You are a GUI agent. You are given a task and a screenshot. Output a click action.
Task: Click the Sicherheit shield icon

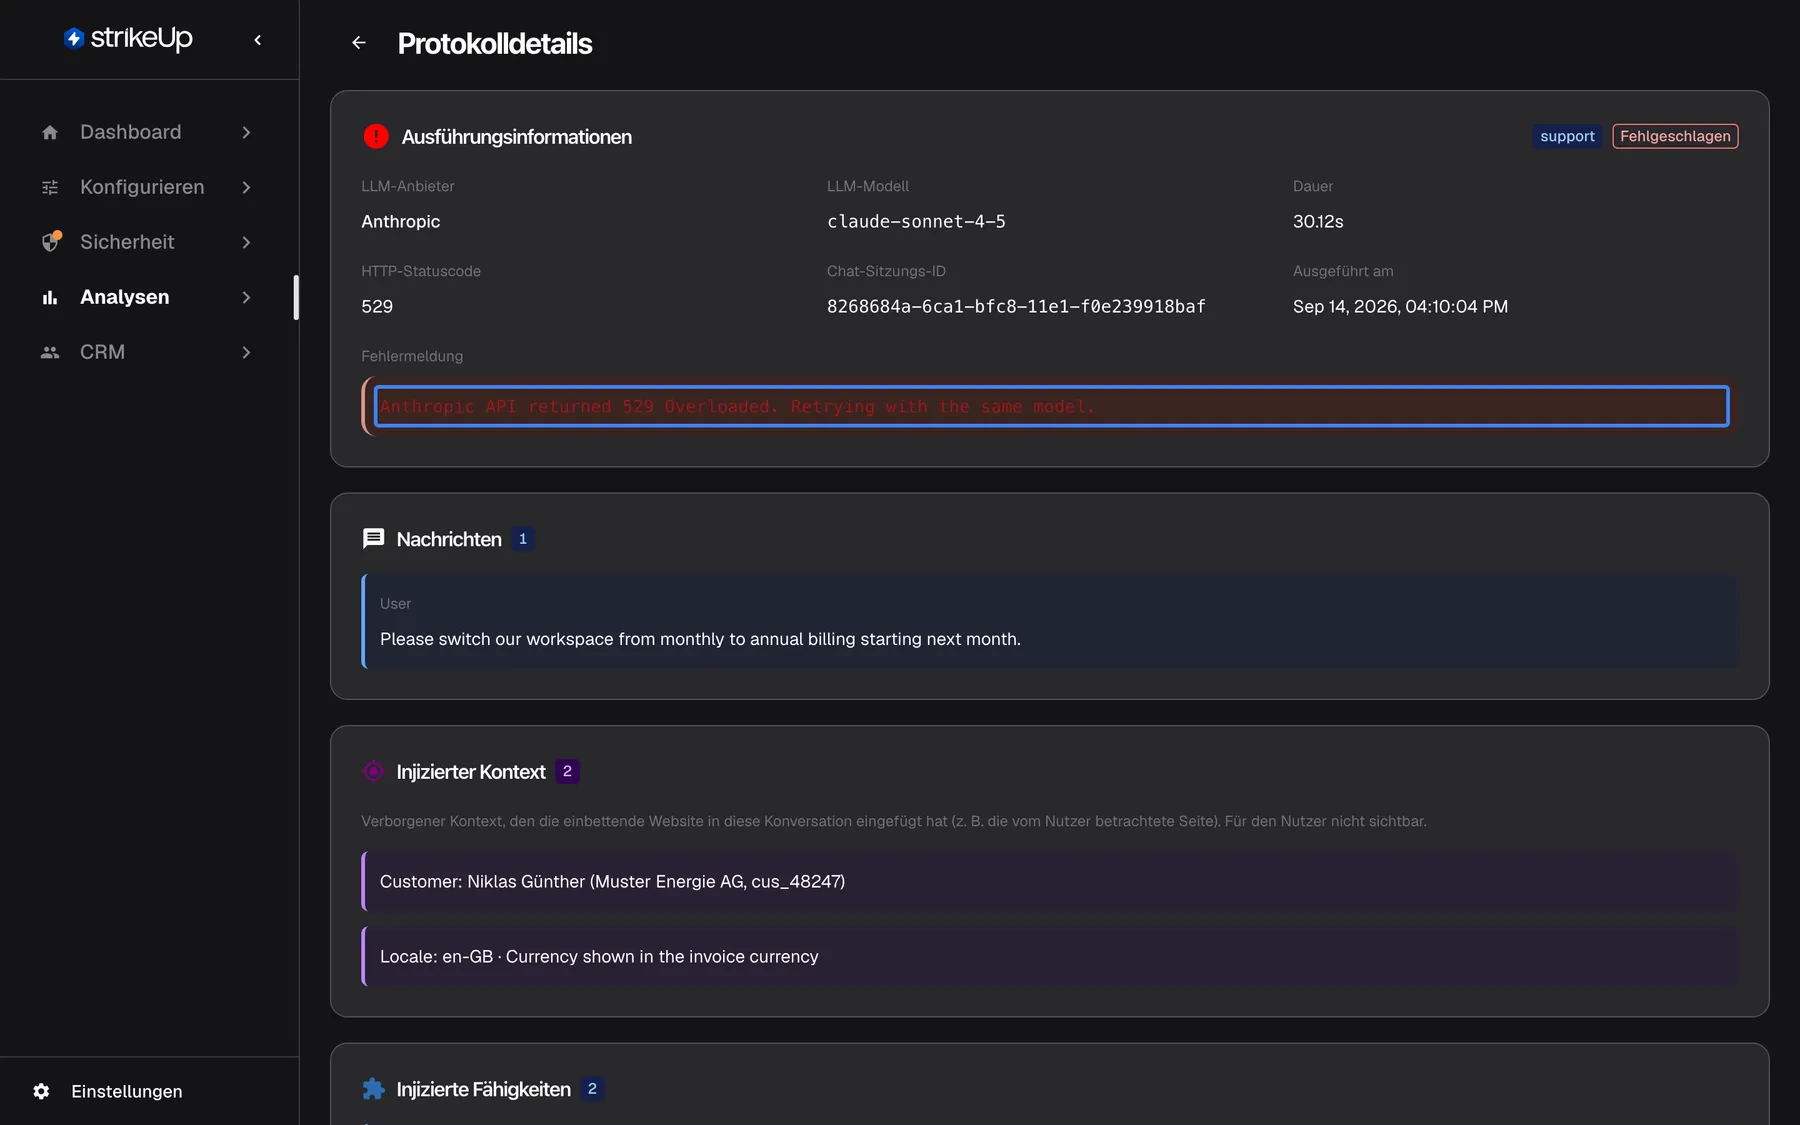(x=51, y=241)
